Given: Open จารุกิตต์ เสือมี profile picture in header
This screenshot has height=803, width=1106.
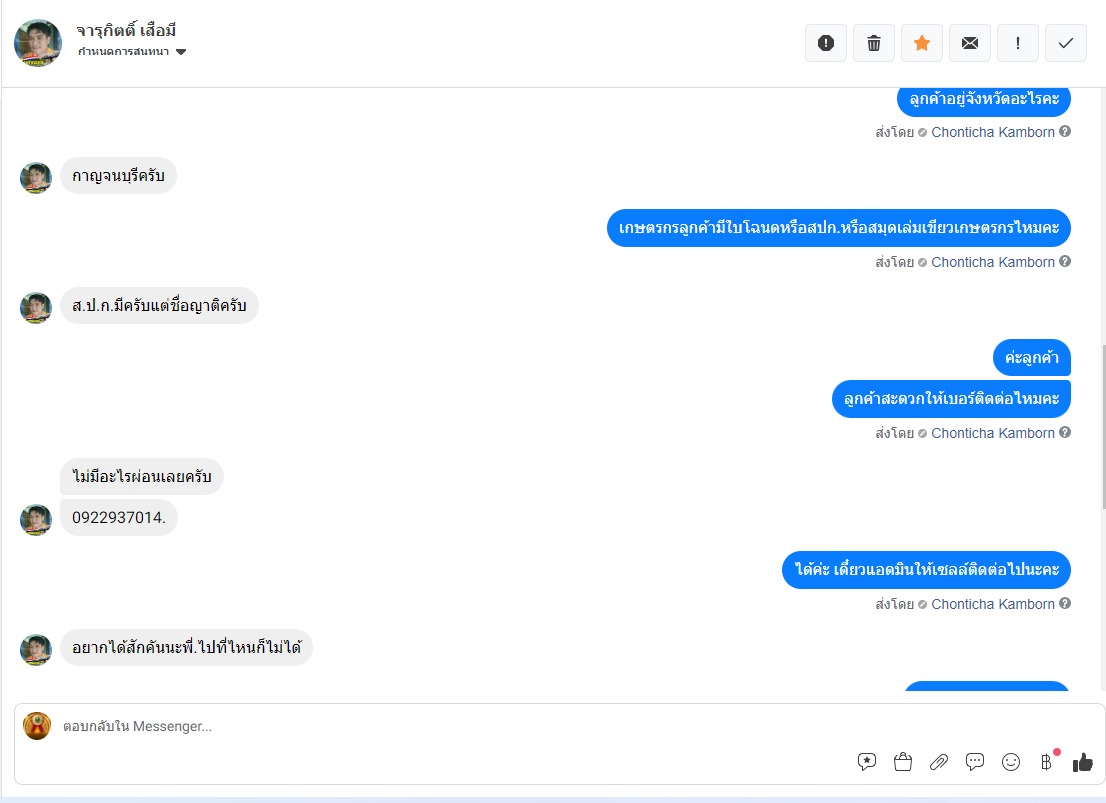Looking at the screenshot, I should (x=38, y=43).
